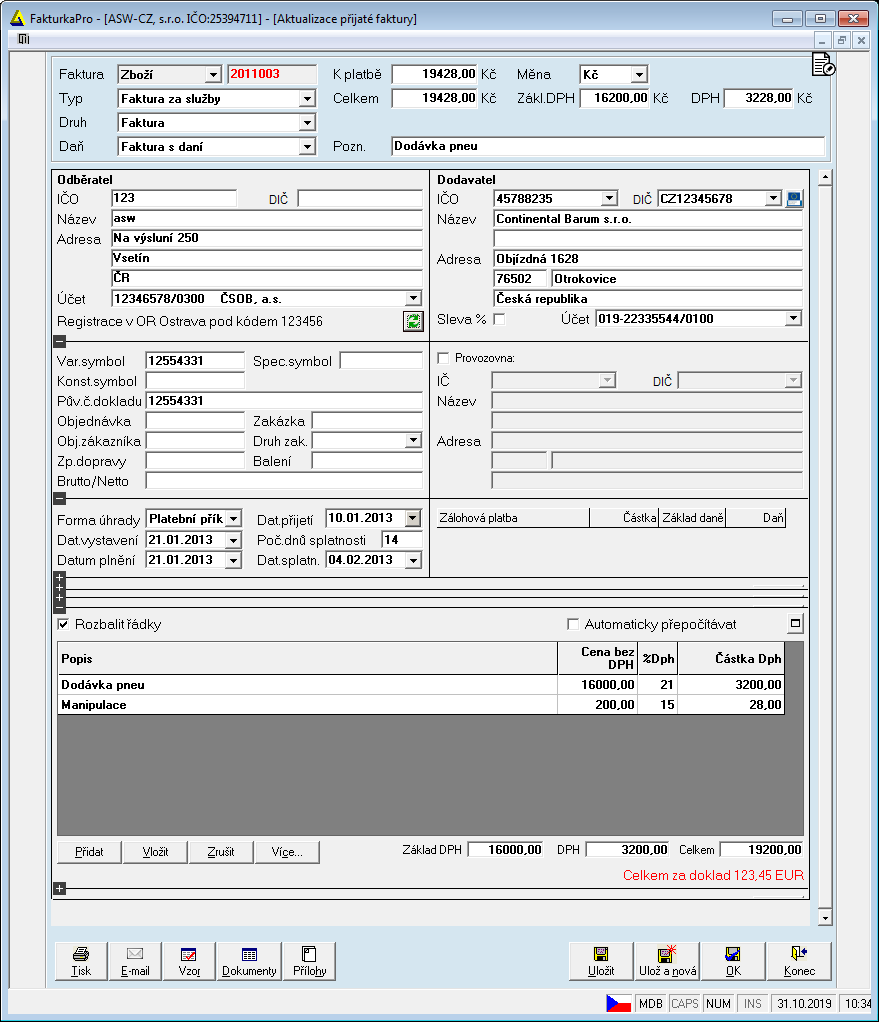Expand the Forma úhrady dropdown

point(233,519)
